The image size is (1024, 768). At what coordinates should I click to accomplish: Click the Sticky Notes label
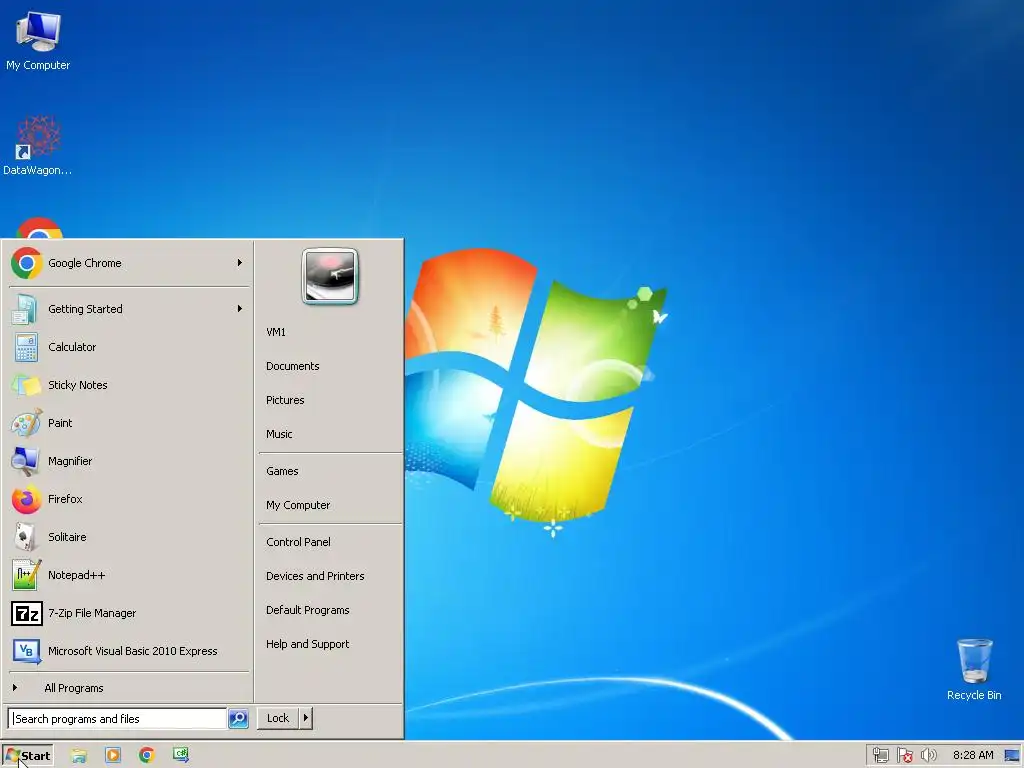click(78, 385)
